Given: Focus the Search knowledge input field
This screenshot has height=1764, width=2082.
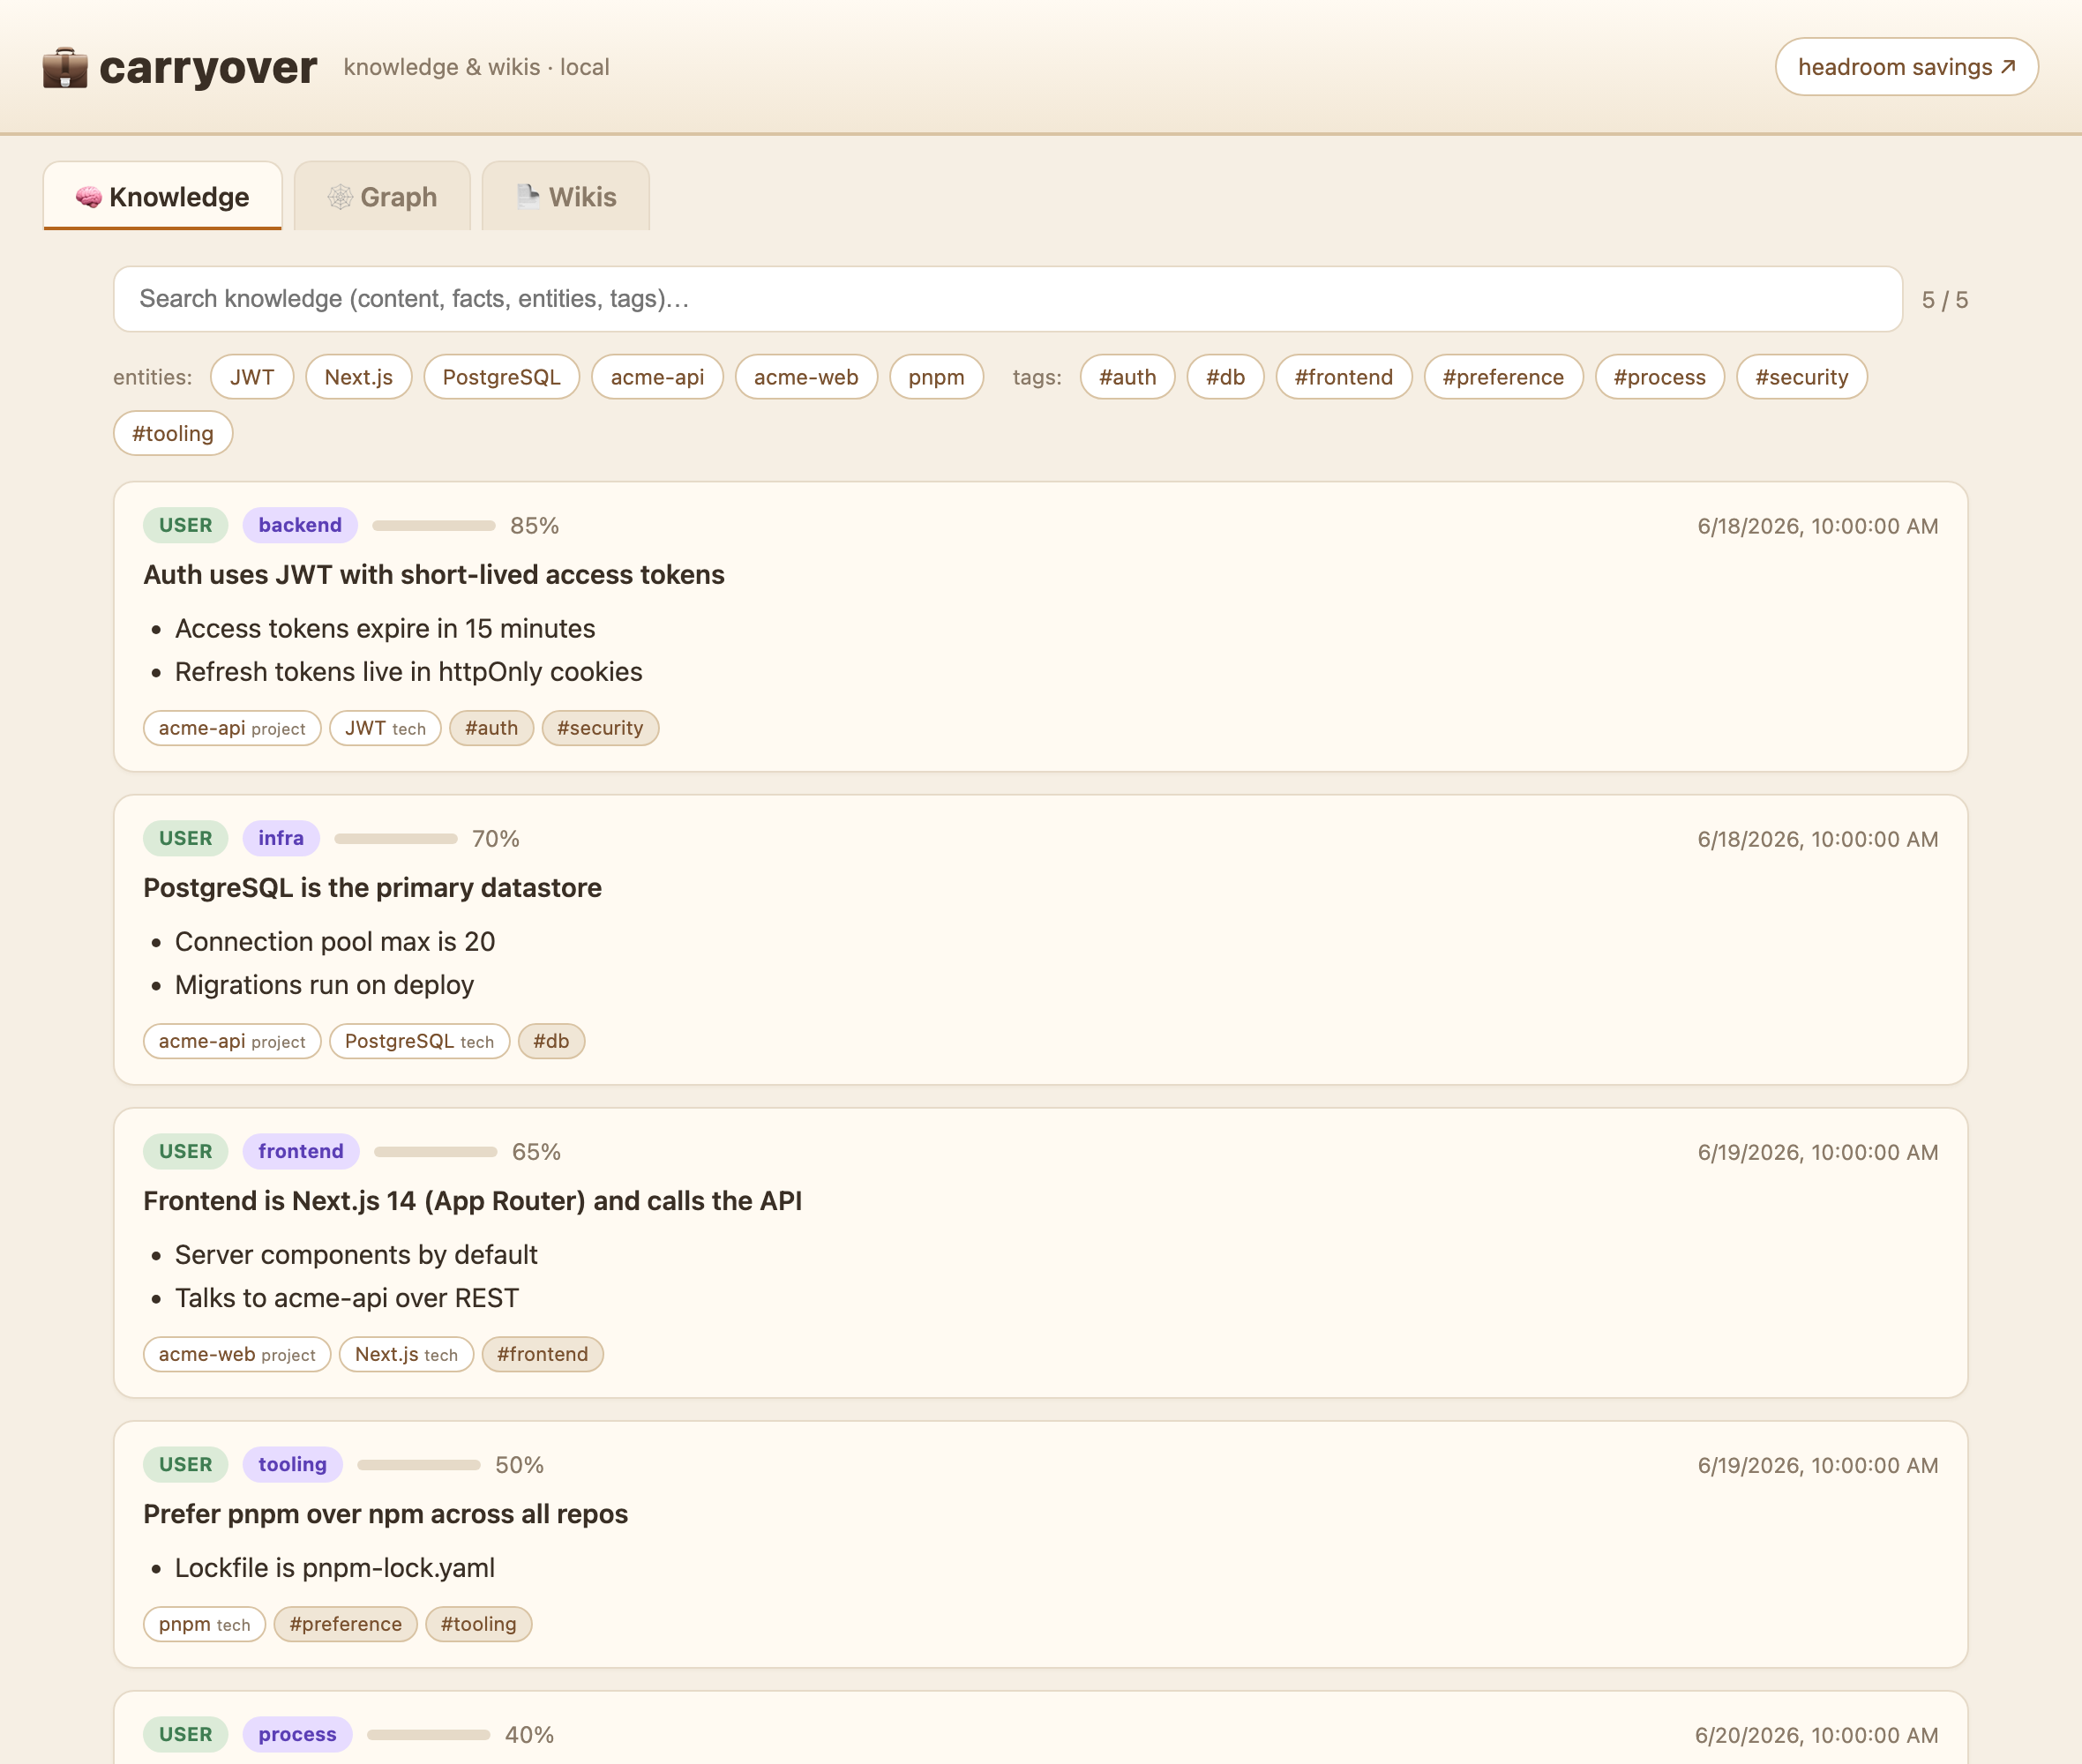Looking at the screenshot, I should 1007,299.
